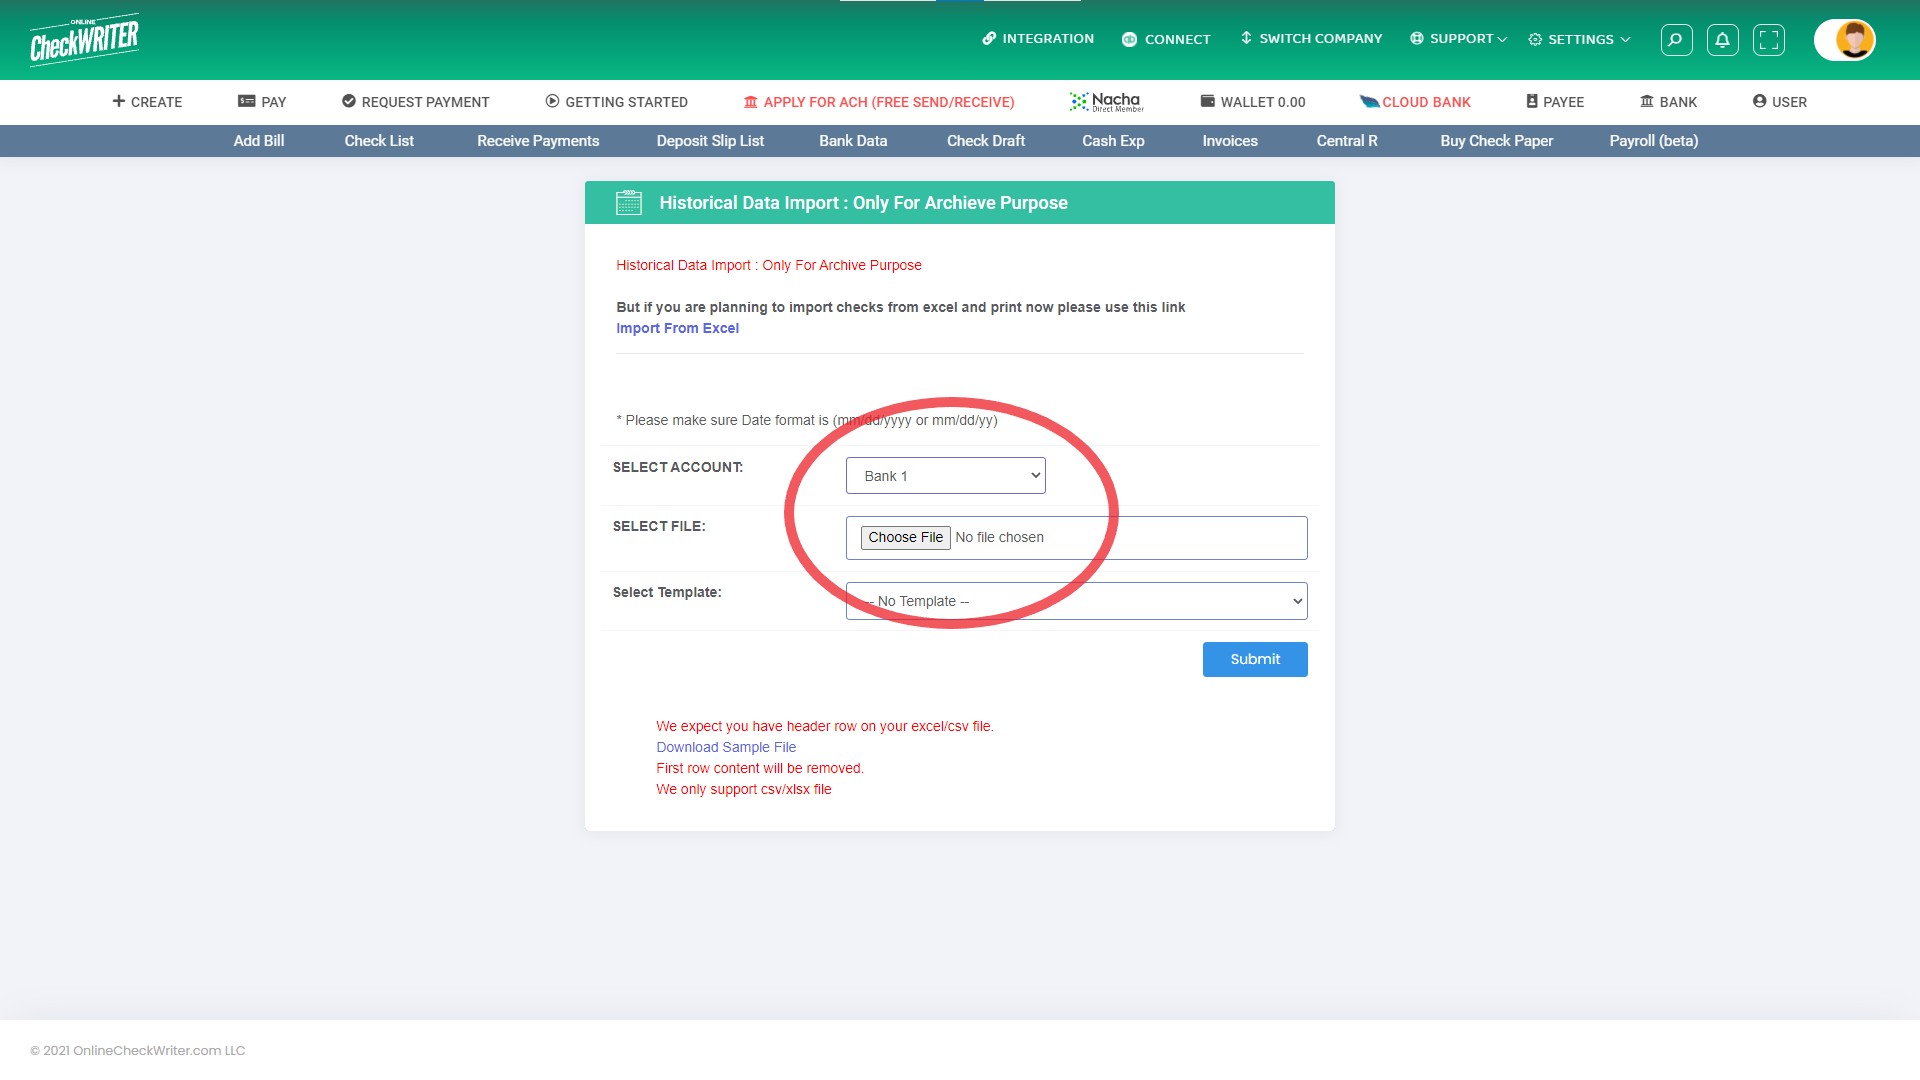Open the Check Draft tab
This screenshot has height=1080, width=1920.
click(986, 141)
